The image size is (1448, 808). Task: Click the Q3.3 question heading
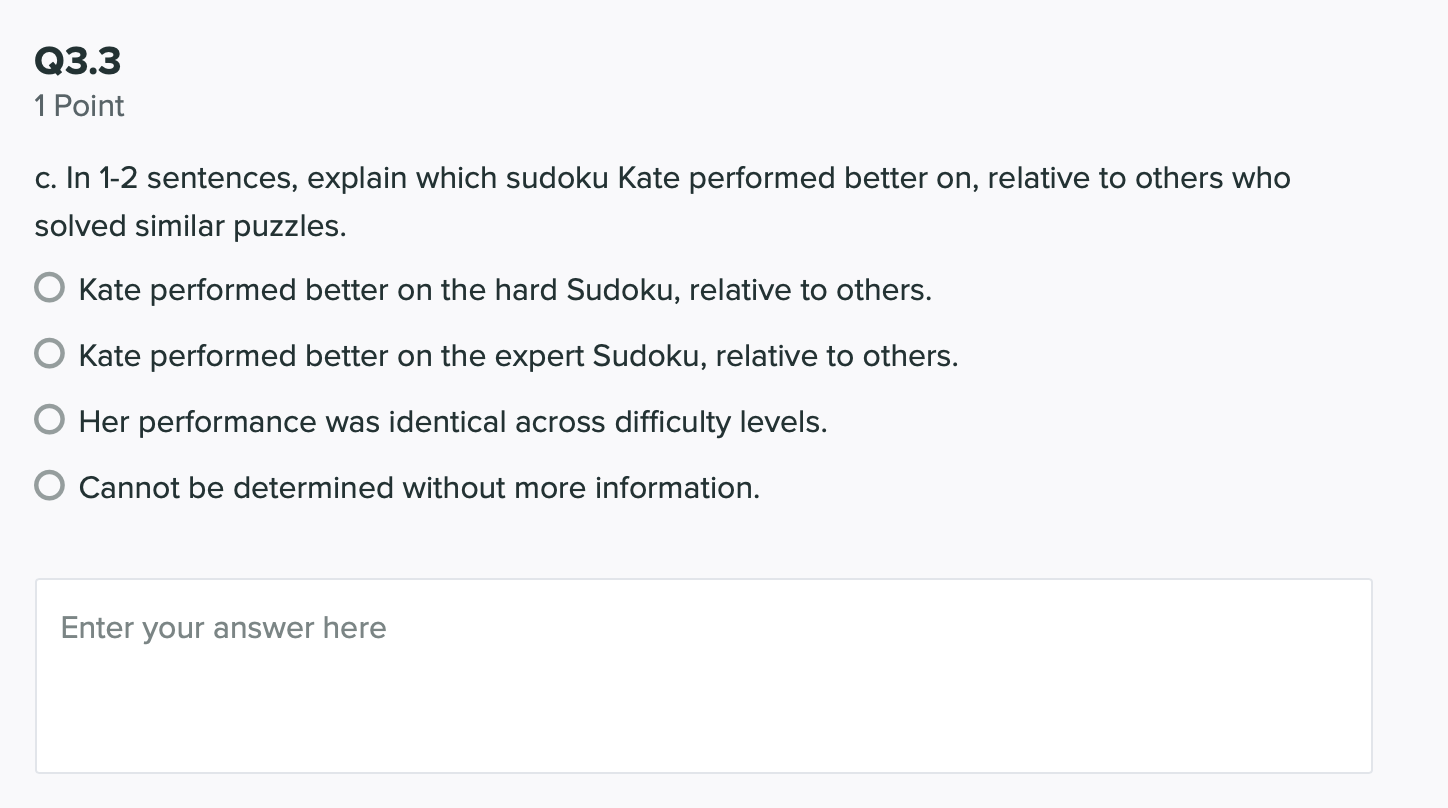coord(78,62)
